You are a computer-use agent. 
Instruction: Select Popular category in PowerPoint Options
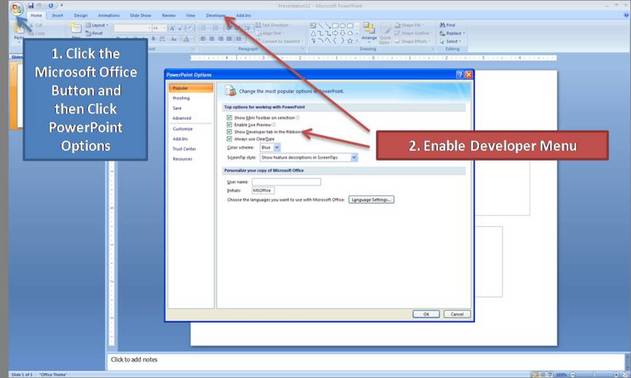pyautogui.click(x=191, y=88)
